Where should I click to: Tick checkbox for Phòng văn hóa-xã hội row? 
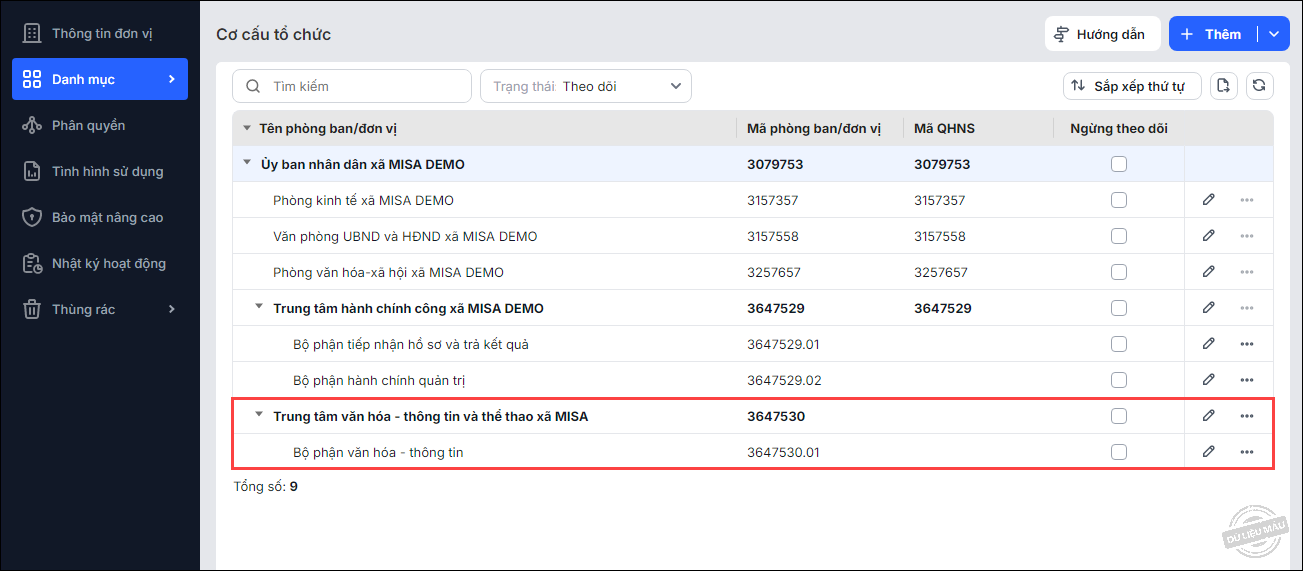pos(1119,272)
